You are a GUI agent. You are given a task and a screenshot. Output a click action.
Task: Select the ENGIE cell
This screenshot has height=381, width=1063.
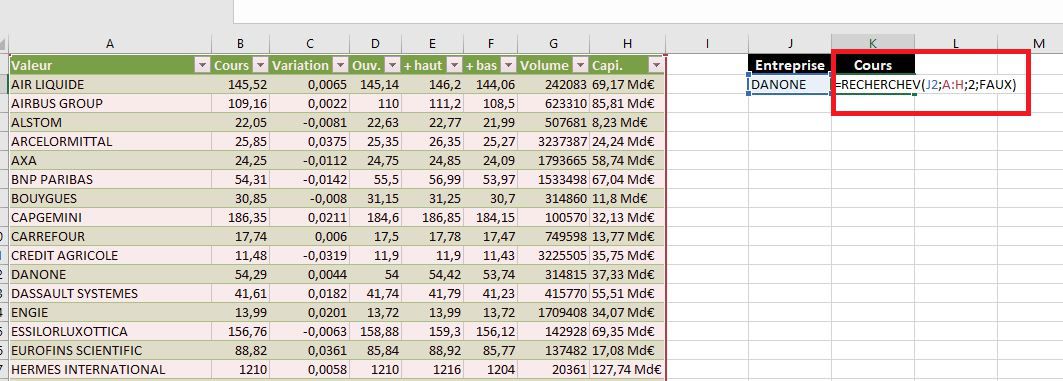coord(110,313)
